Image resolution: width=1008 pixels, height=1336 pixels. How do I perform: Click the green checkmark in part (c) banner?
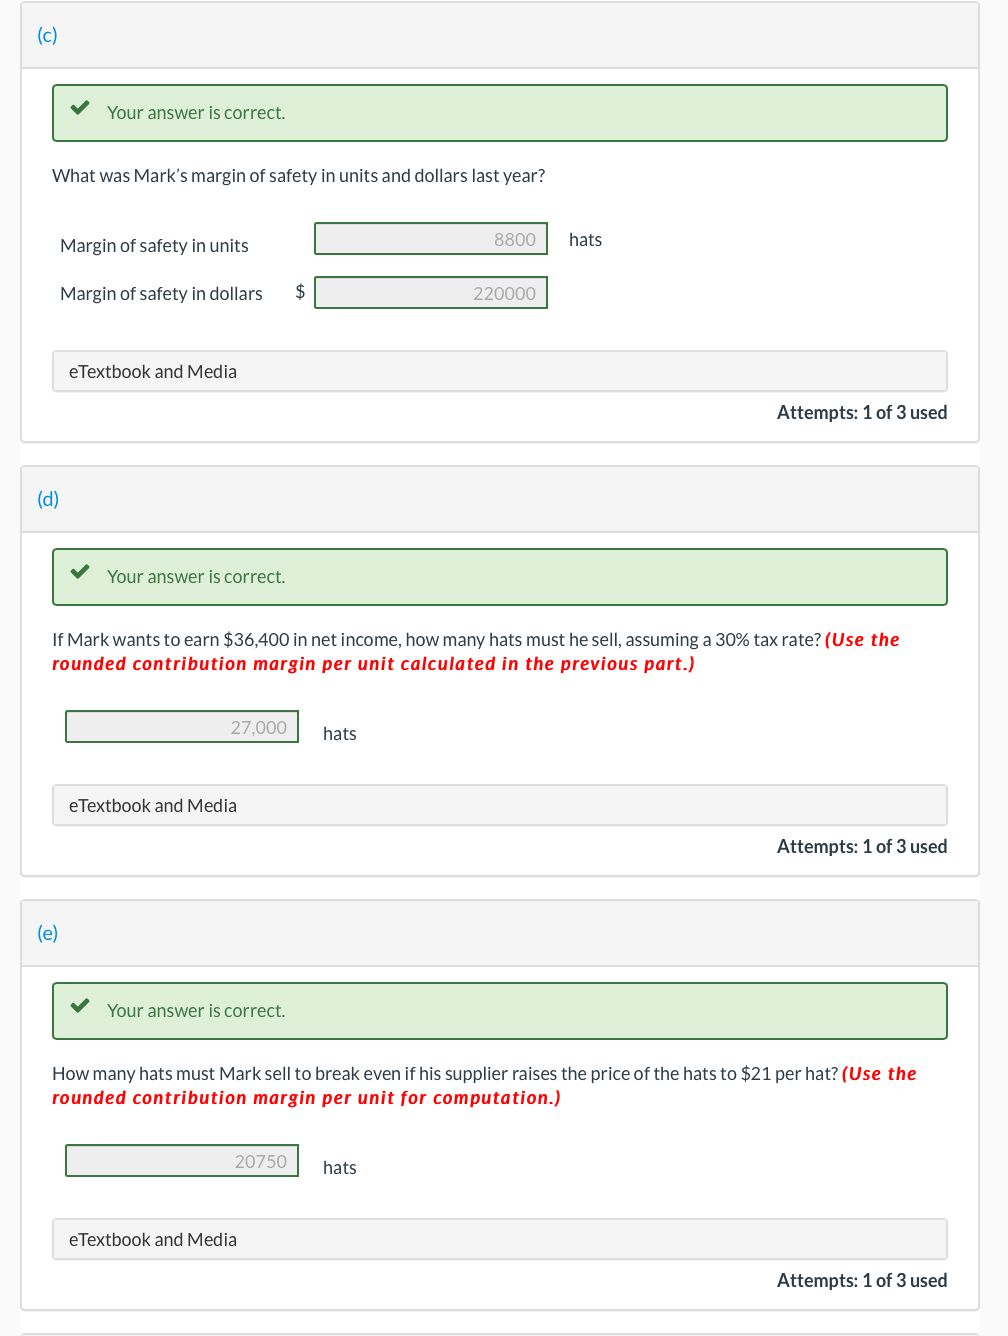[80, 108]
